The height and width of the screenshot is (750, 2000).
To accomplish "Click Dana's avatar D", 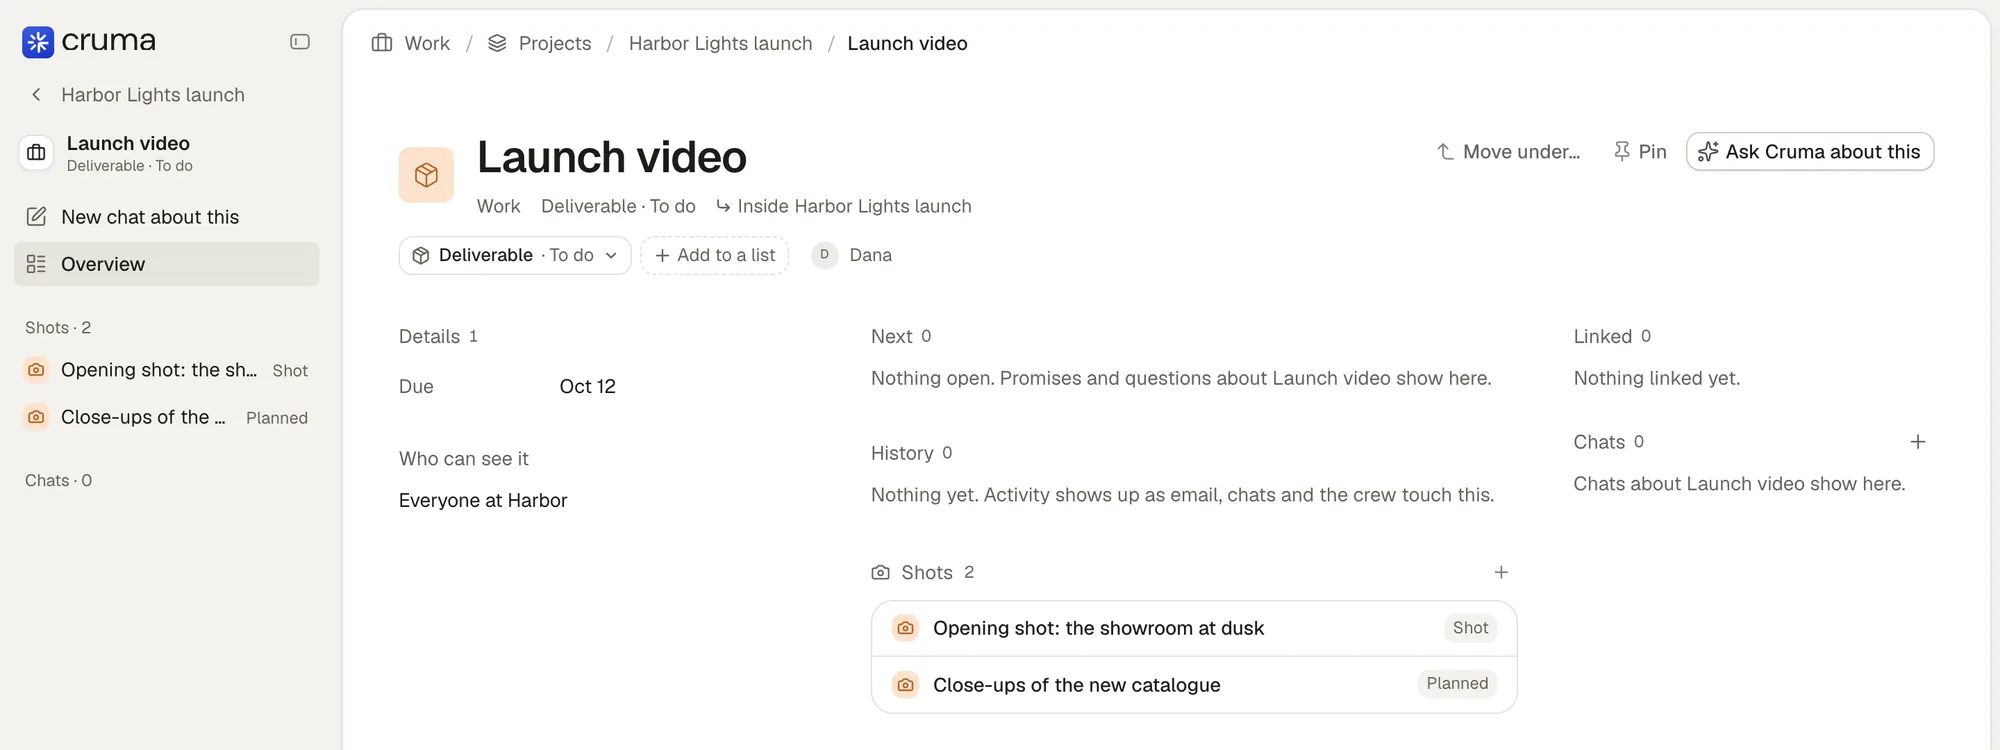I will tap(824, 255).
